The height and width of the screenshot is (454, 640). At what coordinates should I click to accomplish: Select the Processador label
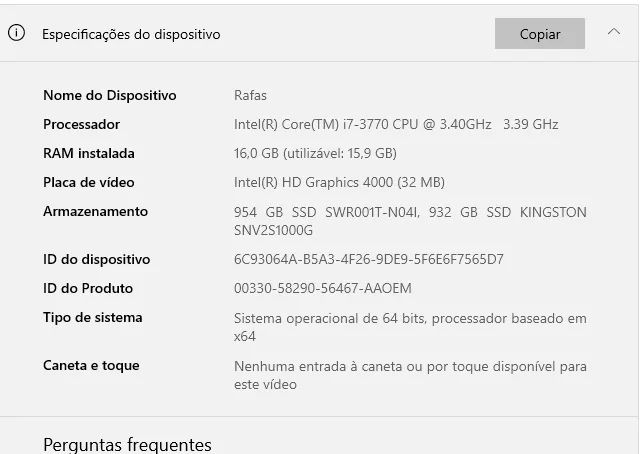pyautogui.click(x=81, y=125)
